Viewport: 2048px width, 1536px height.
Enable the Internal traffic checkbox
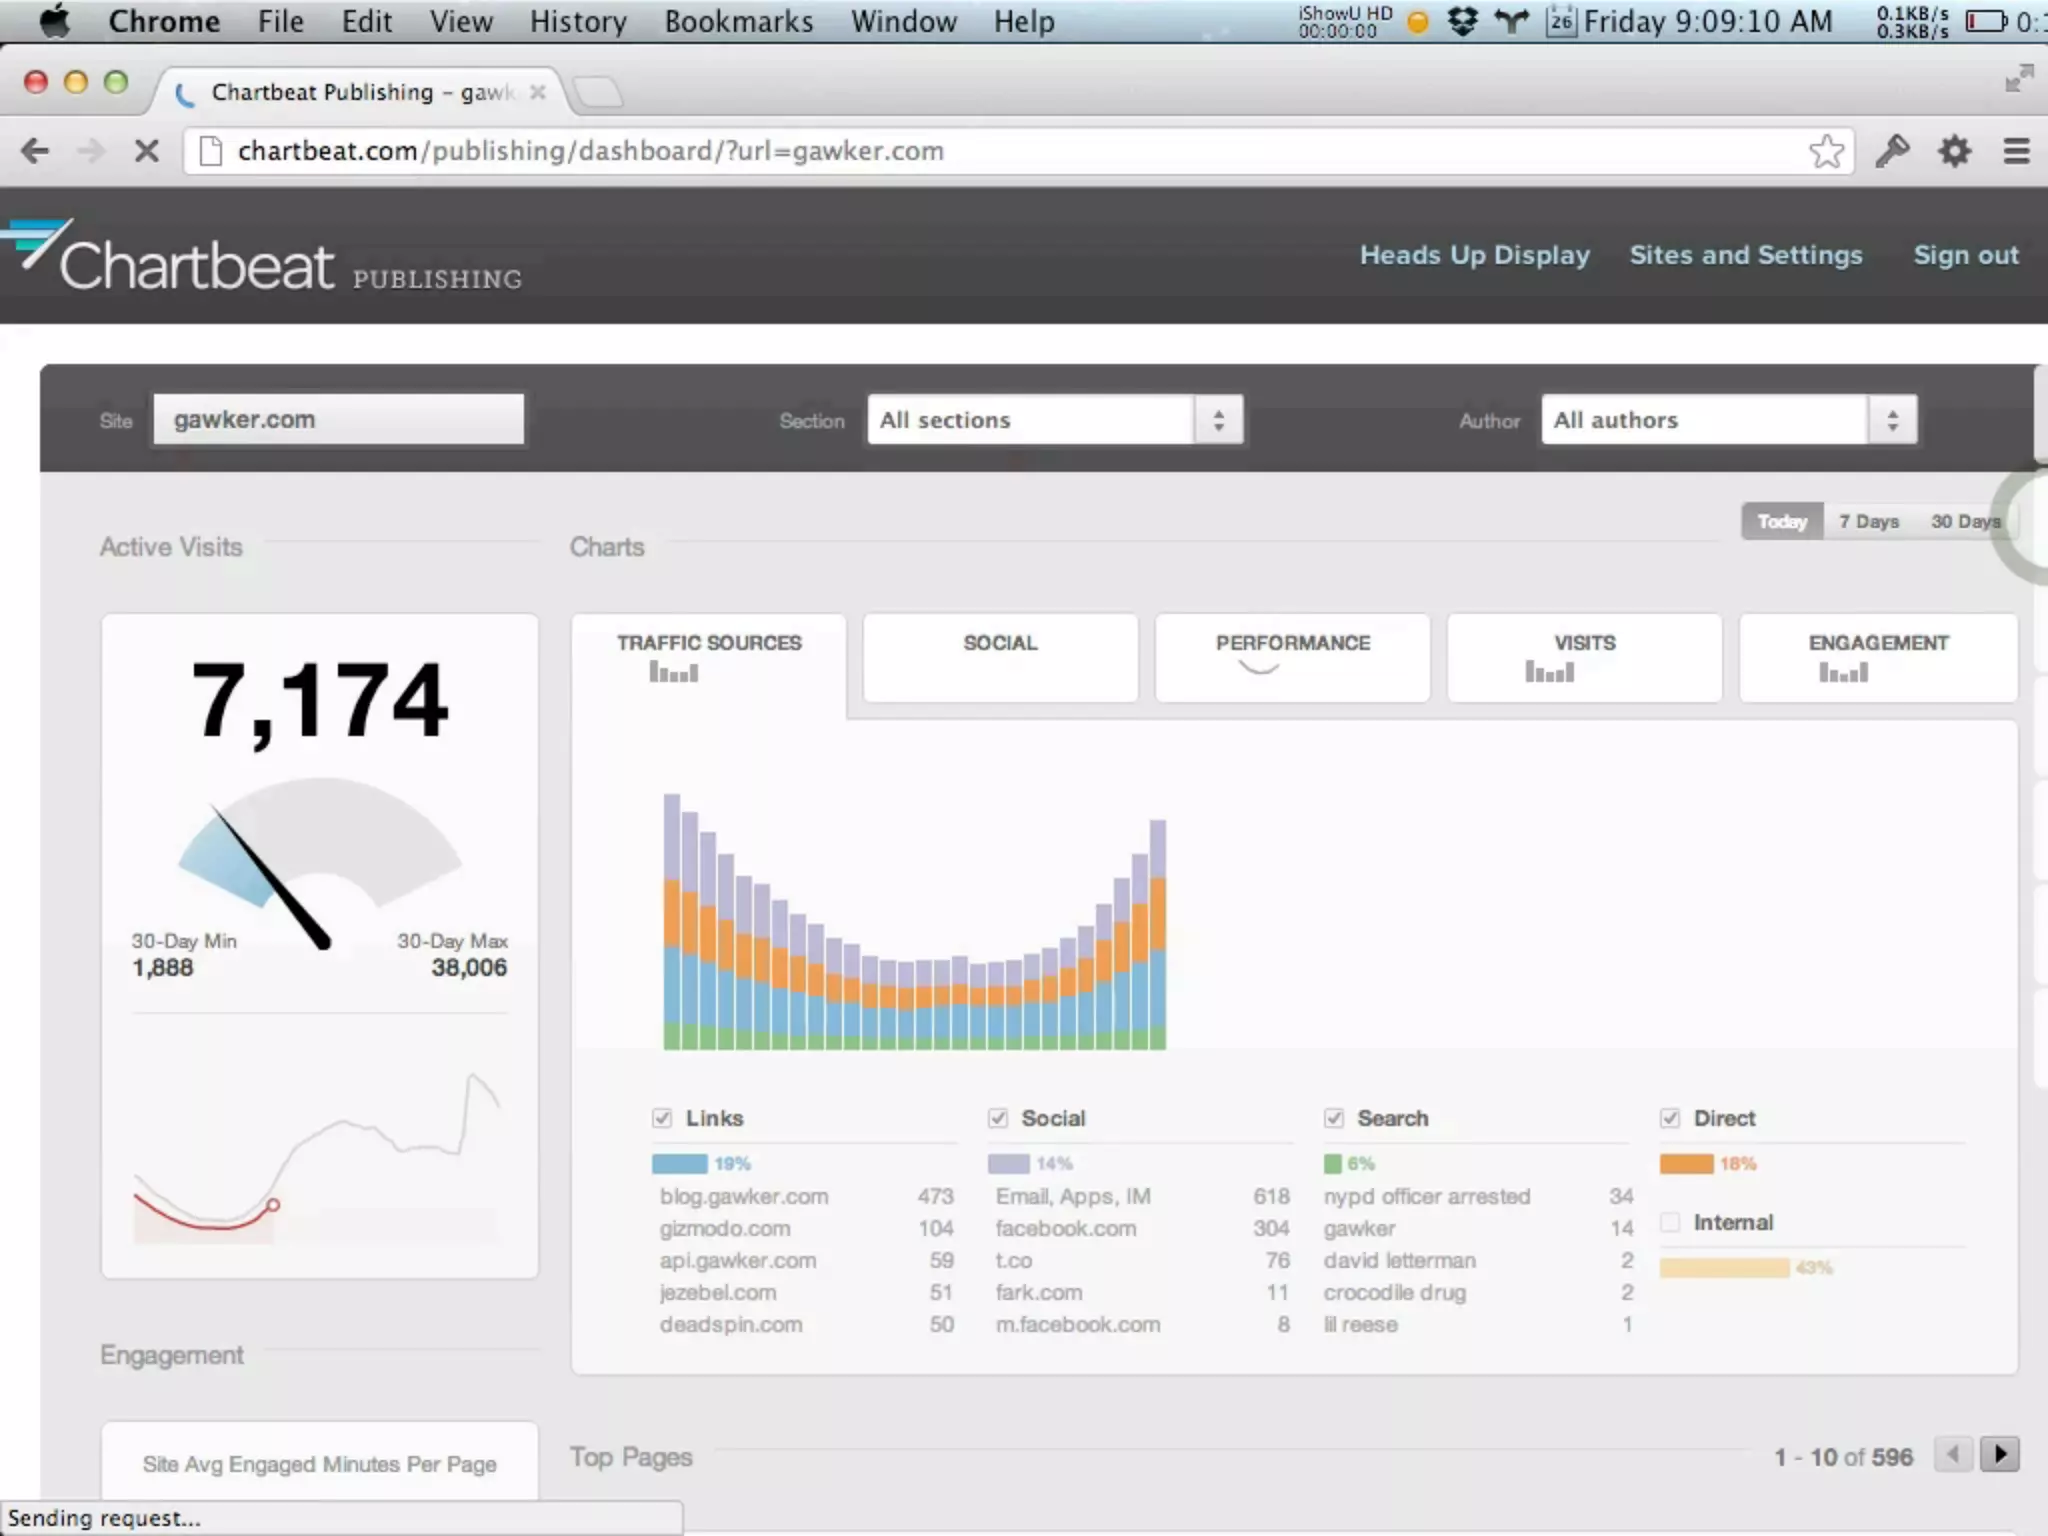click(x=1670, y=1222)
